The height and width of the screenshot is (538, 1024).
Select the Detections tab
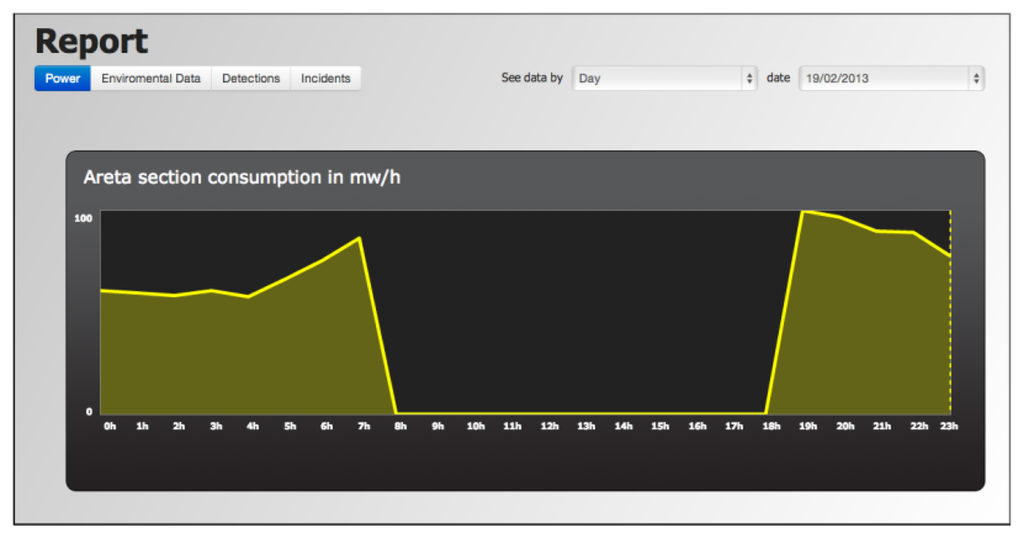coord(251,78)
